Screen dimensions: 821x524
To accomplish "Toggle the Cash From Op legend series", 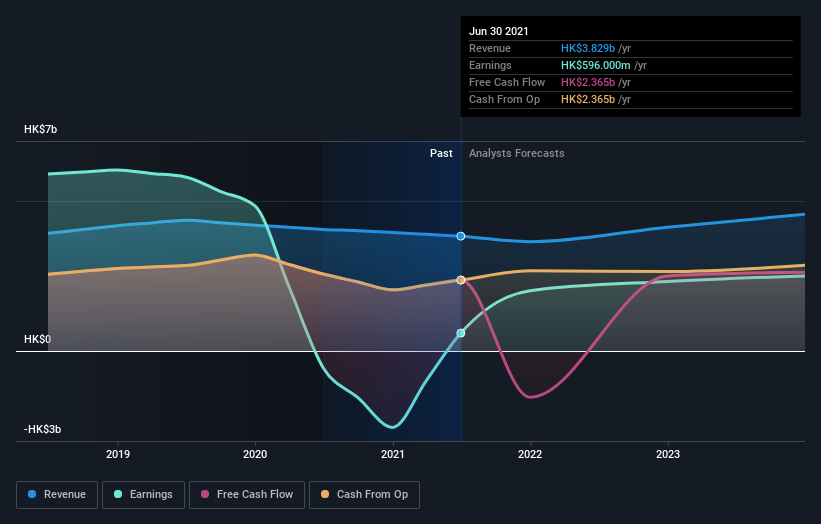I will pos(364,495).
